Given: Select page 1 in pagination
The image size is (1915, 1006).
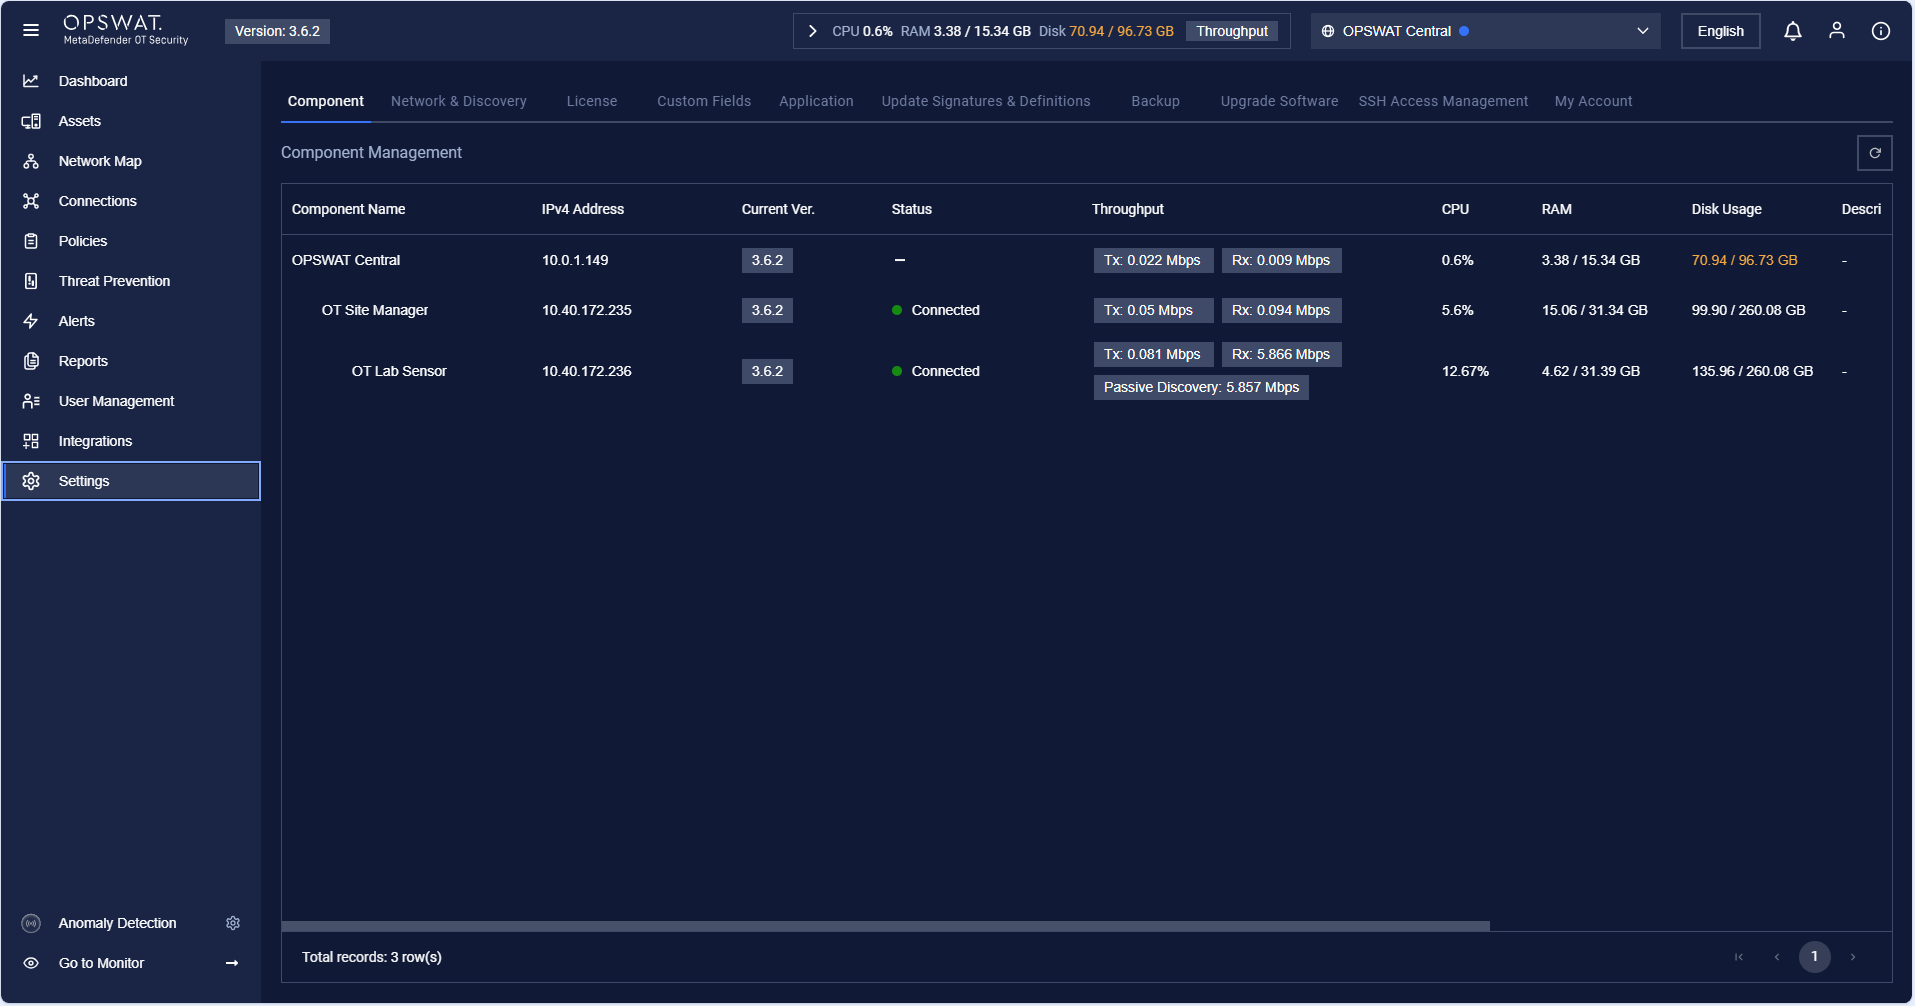Looking at the screenshot, I should pyautogui.click(x=1814, y=957).
